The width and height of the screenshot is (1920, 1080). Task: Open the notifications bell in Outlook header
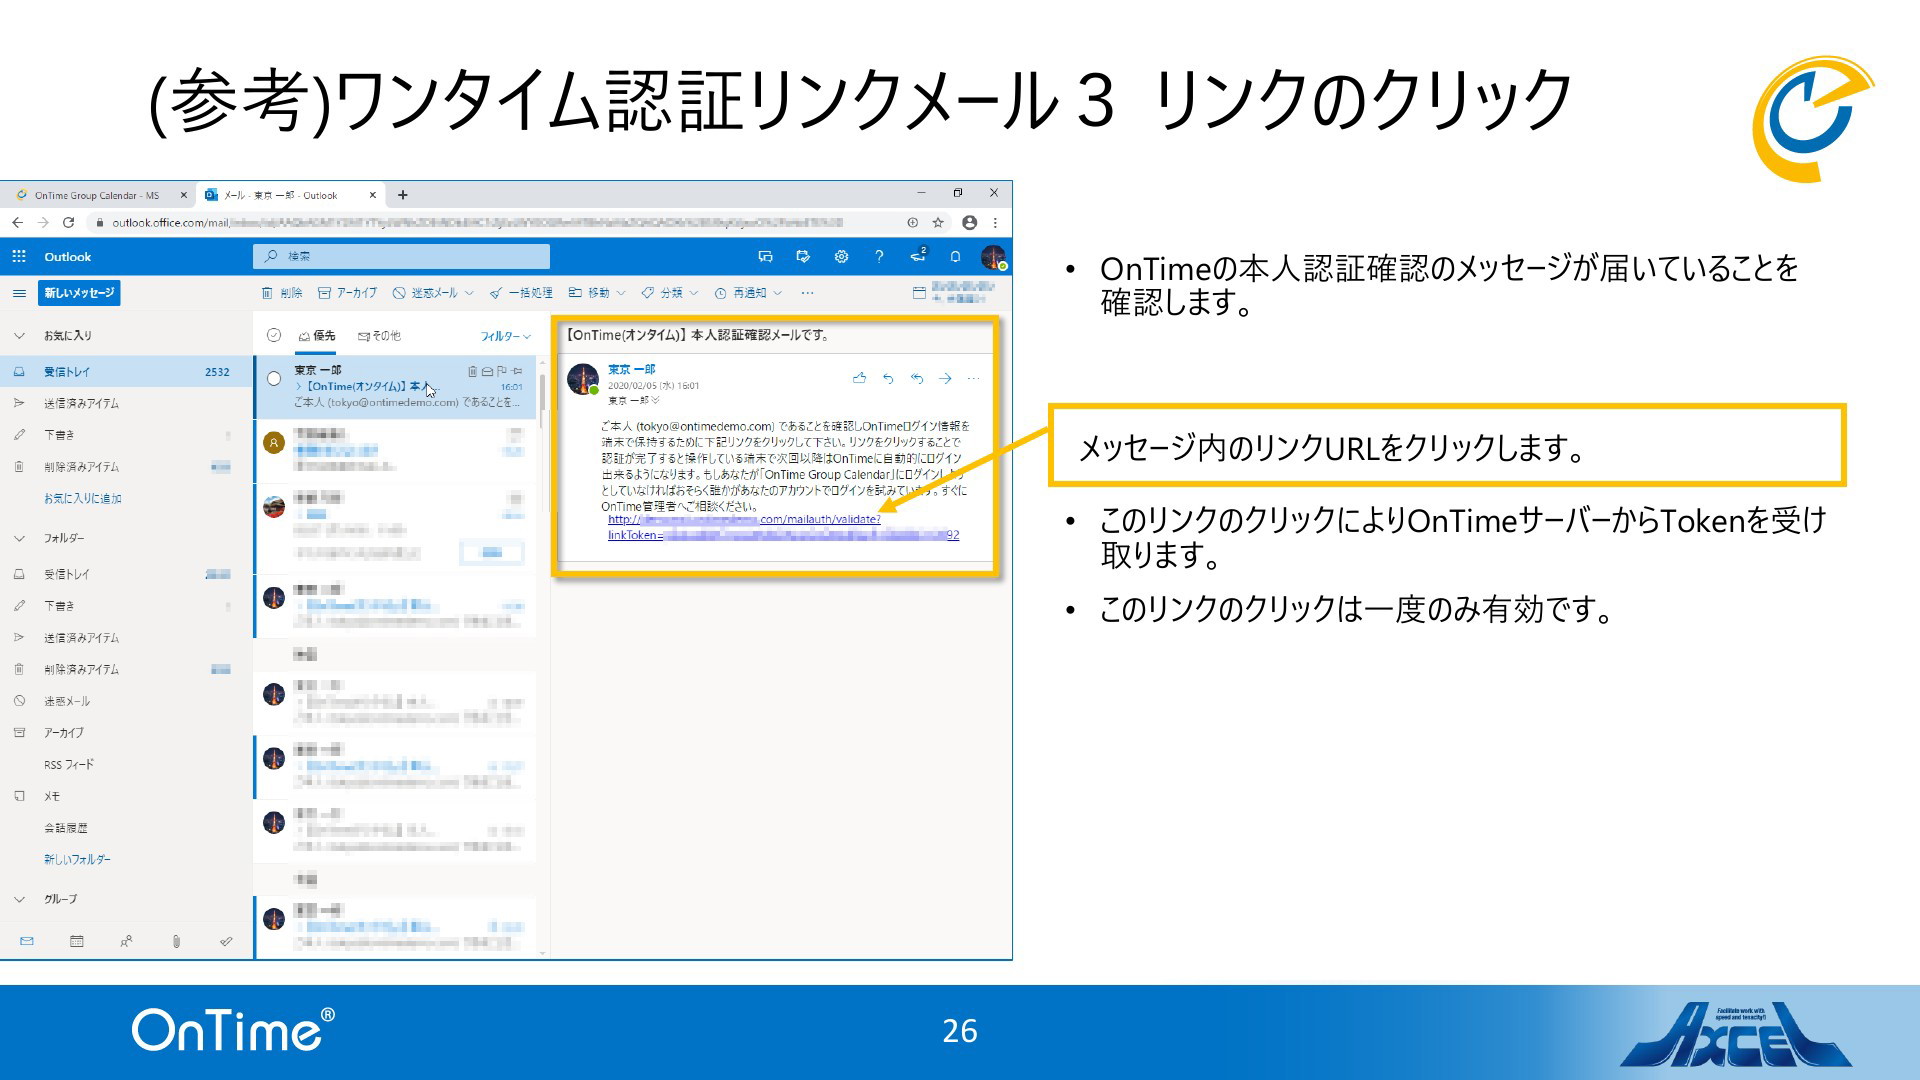pos(955,257)
